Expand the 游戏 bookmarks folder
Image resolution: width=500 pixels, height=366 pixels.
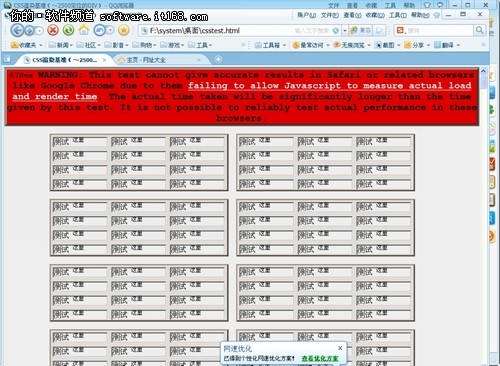coord(172,45)
